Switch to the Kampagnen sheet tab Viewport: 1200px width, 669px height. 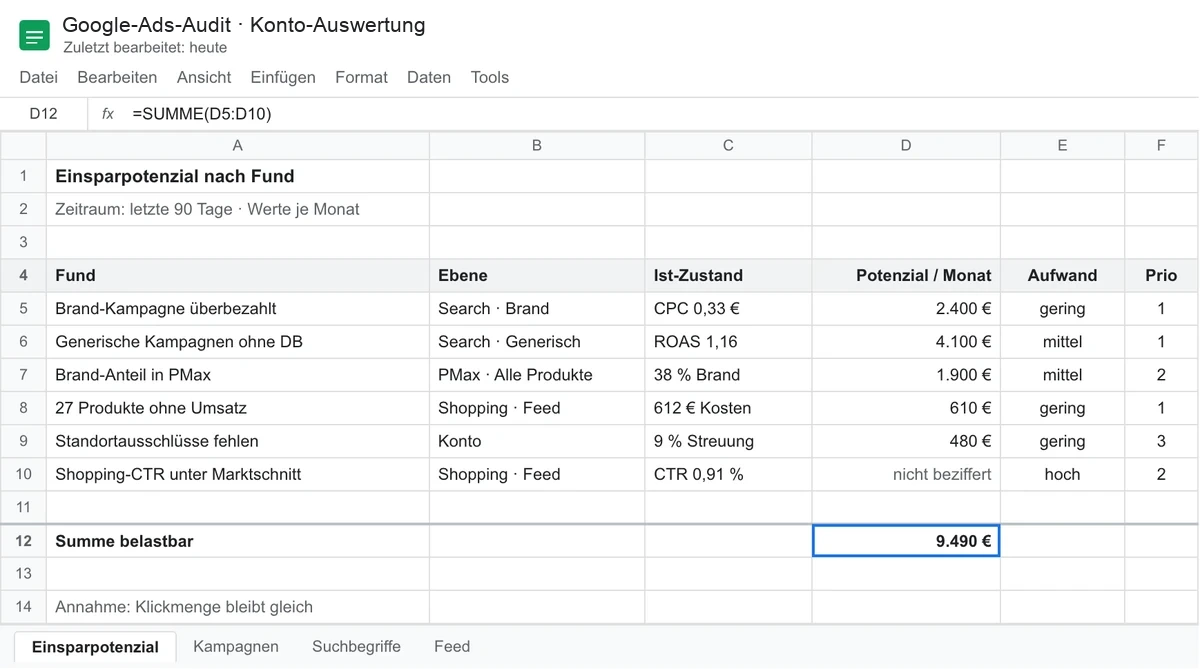coord(236,646)
